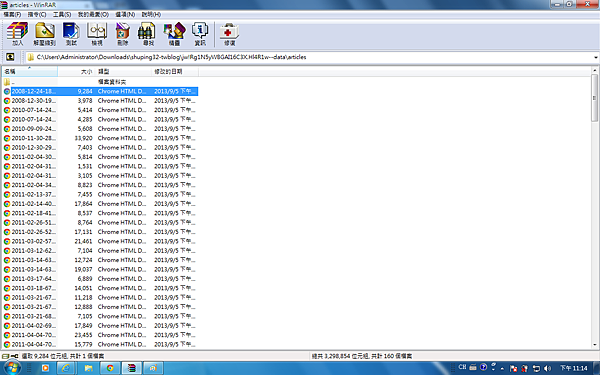Open the Options (選項) menu
Viewport: 600px width, 375px height.
(x=125, y=15)
